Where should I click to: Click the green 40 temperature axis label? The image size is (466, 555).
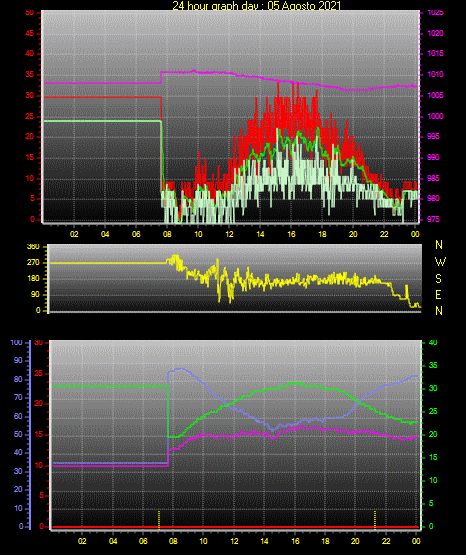(433, 342)
